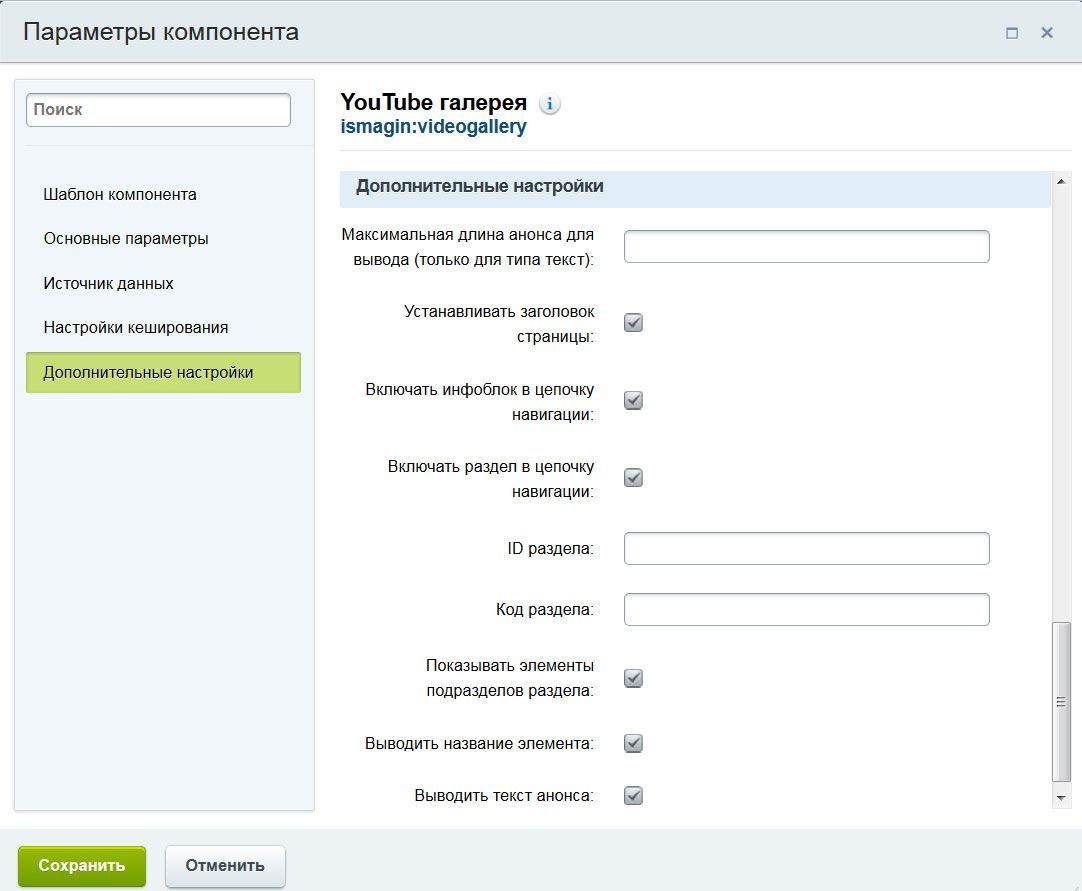Uncheck Показывать элементы подразделов раздела
This screenshot has height=891, width=1082.
(x=633, y=678)
